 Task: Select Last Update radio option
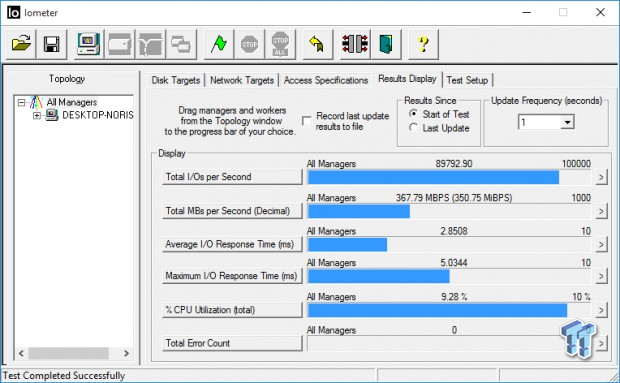[413, 128]
